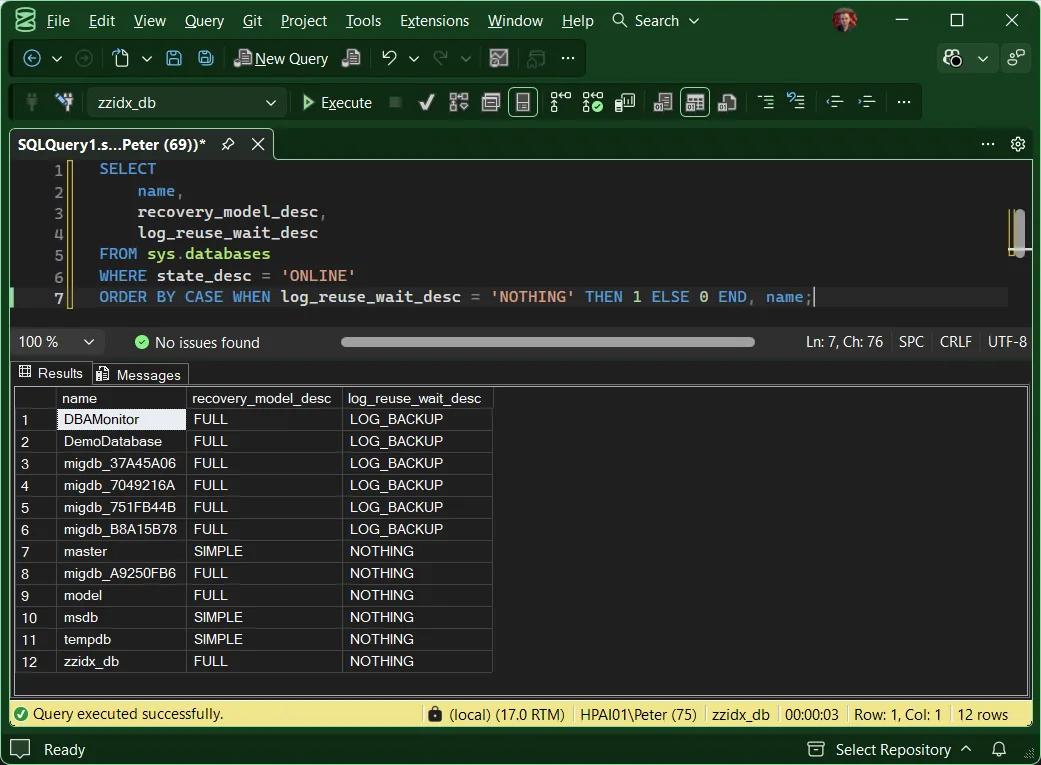Open the Tools menu
Viewport: 1041px width, 765px height.
pos(363,21)
